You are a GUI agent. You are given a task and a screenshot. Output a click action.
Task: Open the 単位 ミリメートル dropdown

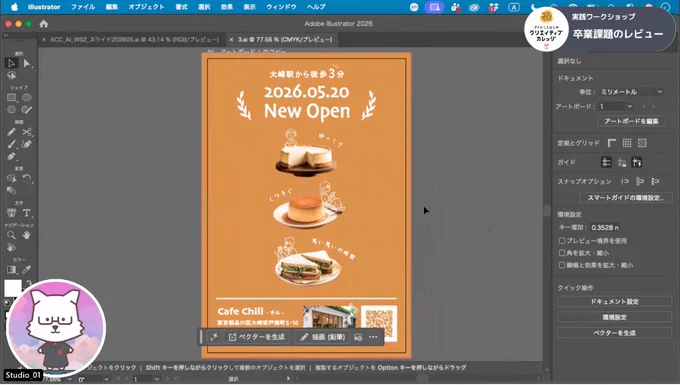631,92
